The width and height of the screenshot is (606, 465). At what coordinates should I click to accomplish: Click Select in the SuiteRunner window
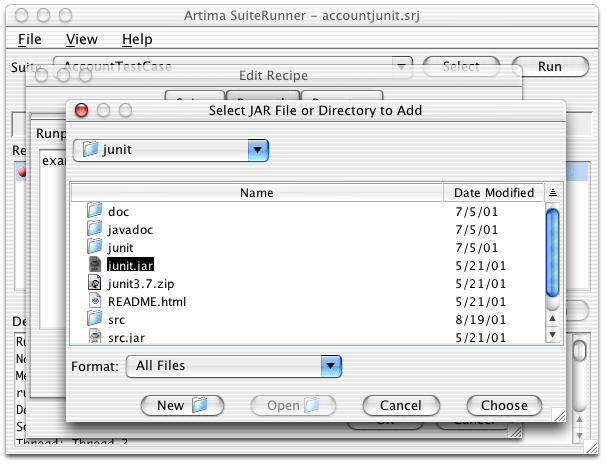click(x=461, y=67)
